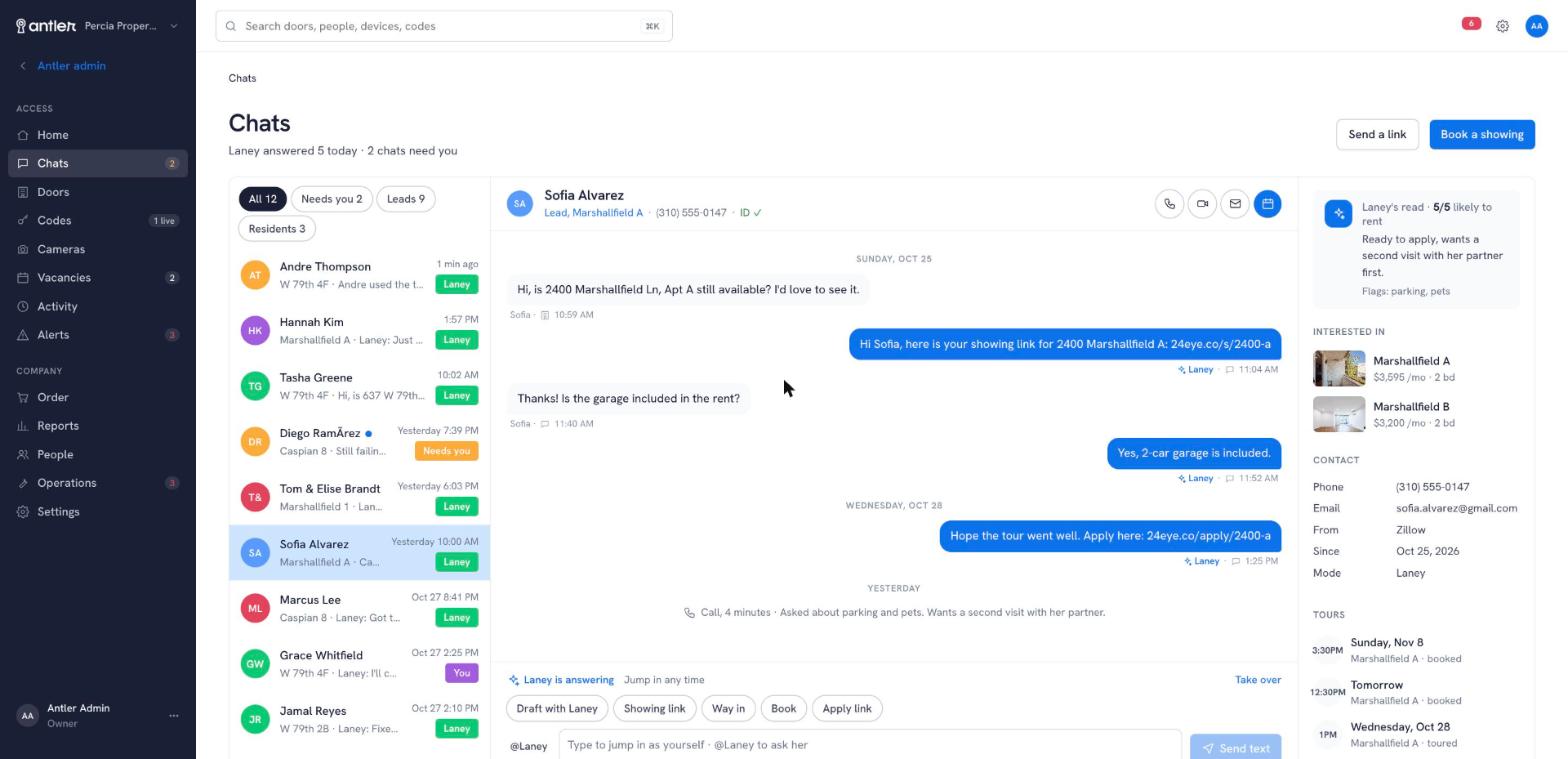Choose the Showing link quick action
This screenshot has height=759, width=1568.
[x=654, y=709]
